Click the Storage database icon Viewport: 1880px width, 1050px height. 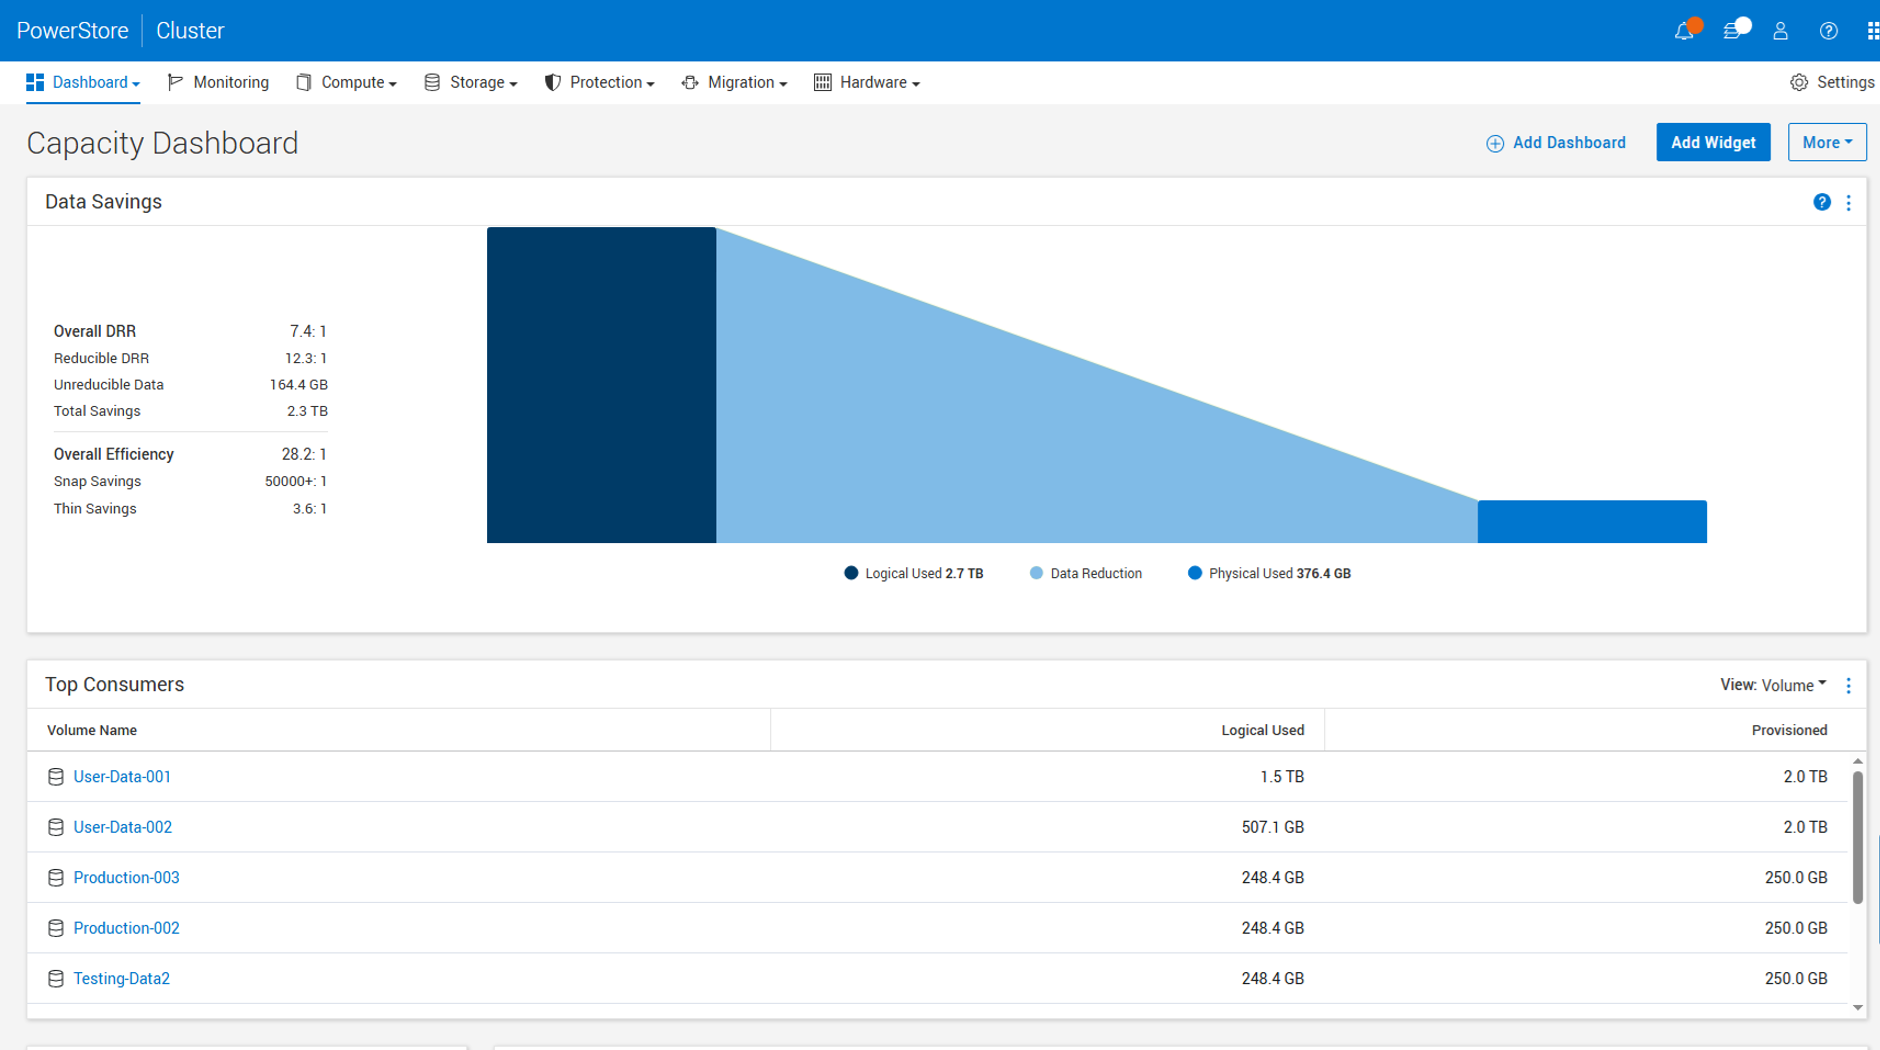[x=432, y=82]
